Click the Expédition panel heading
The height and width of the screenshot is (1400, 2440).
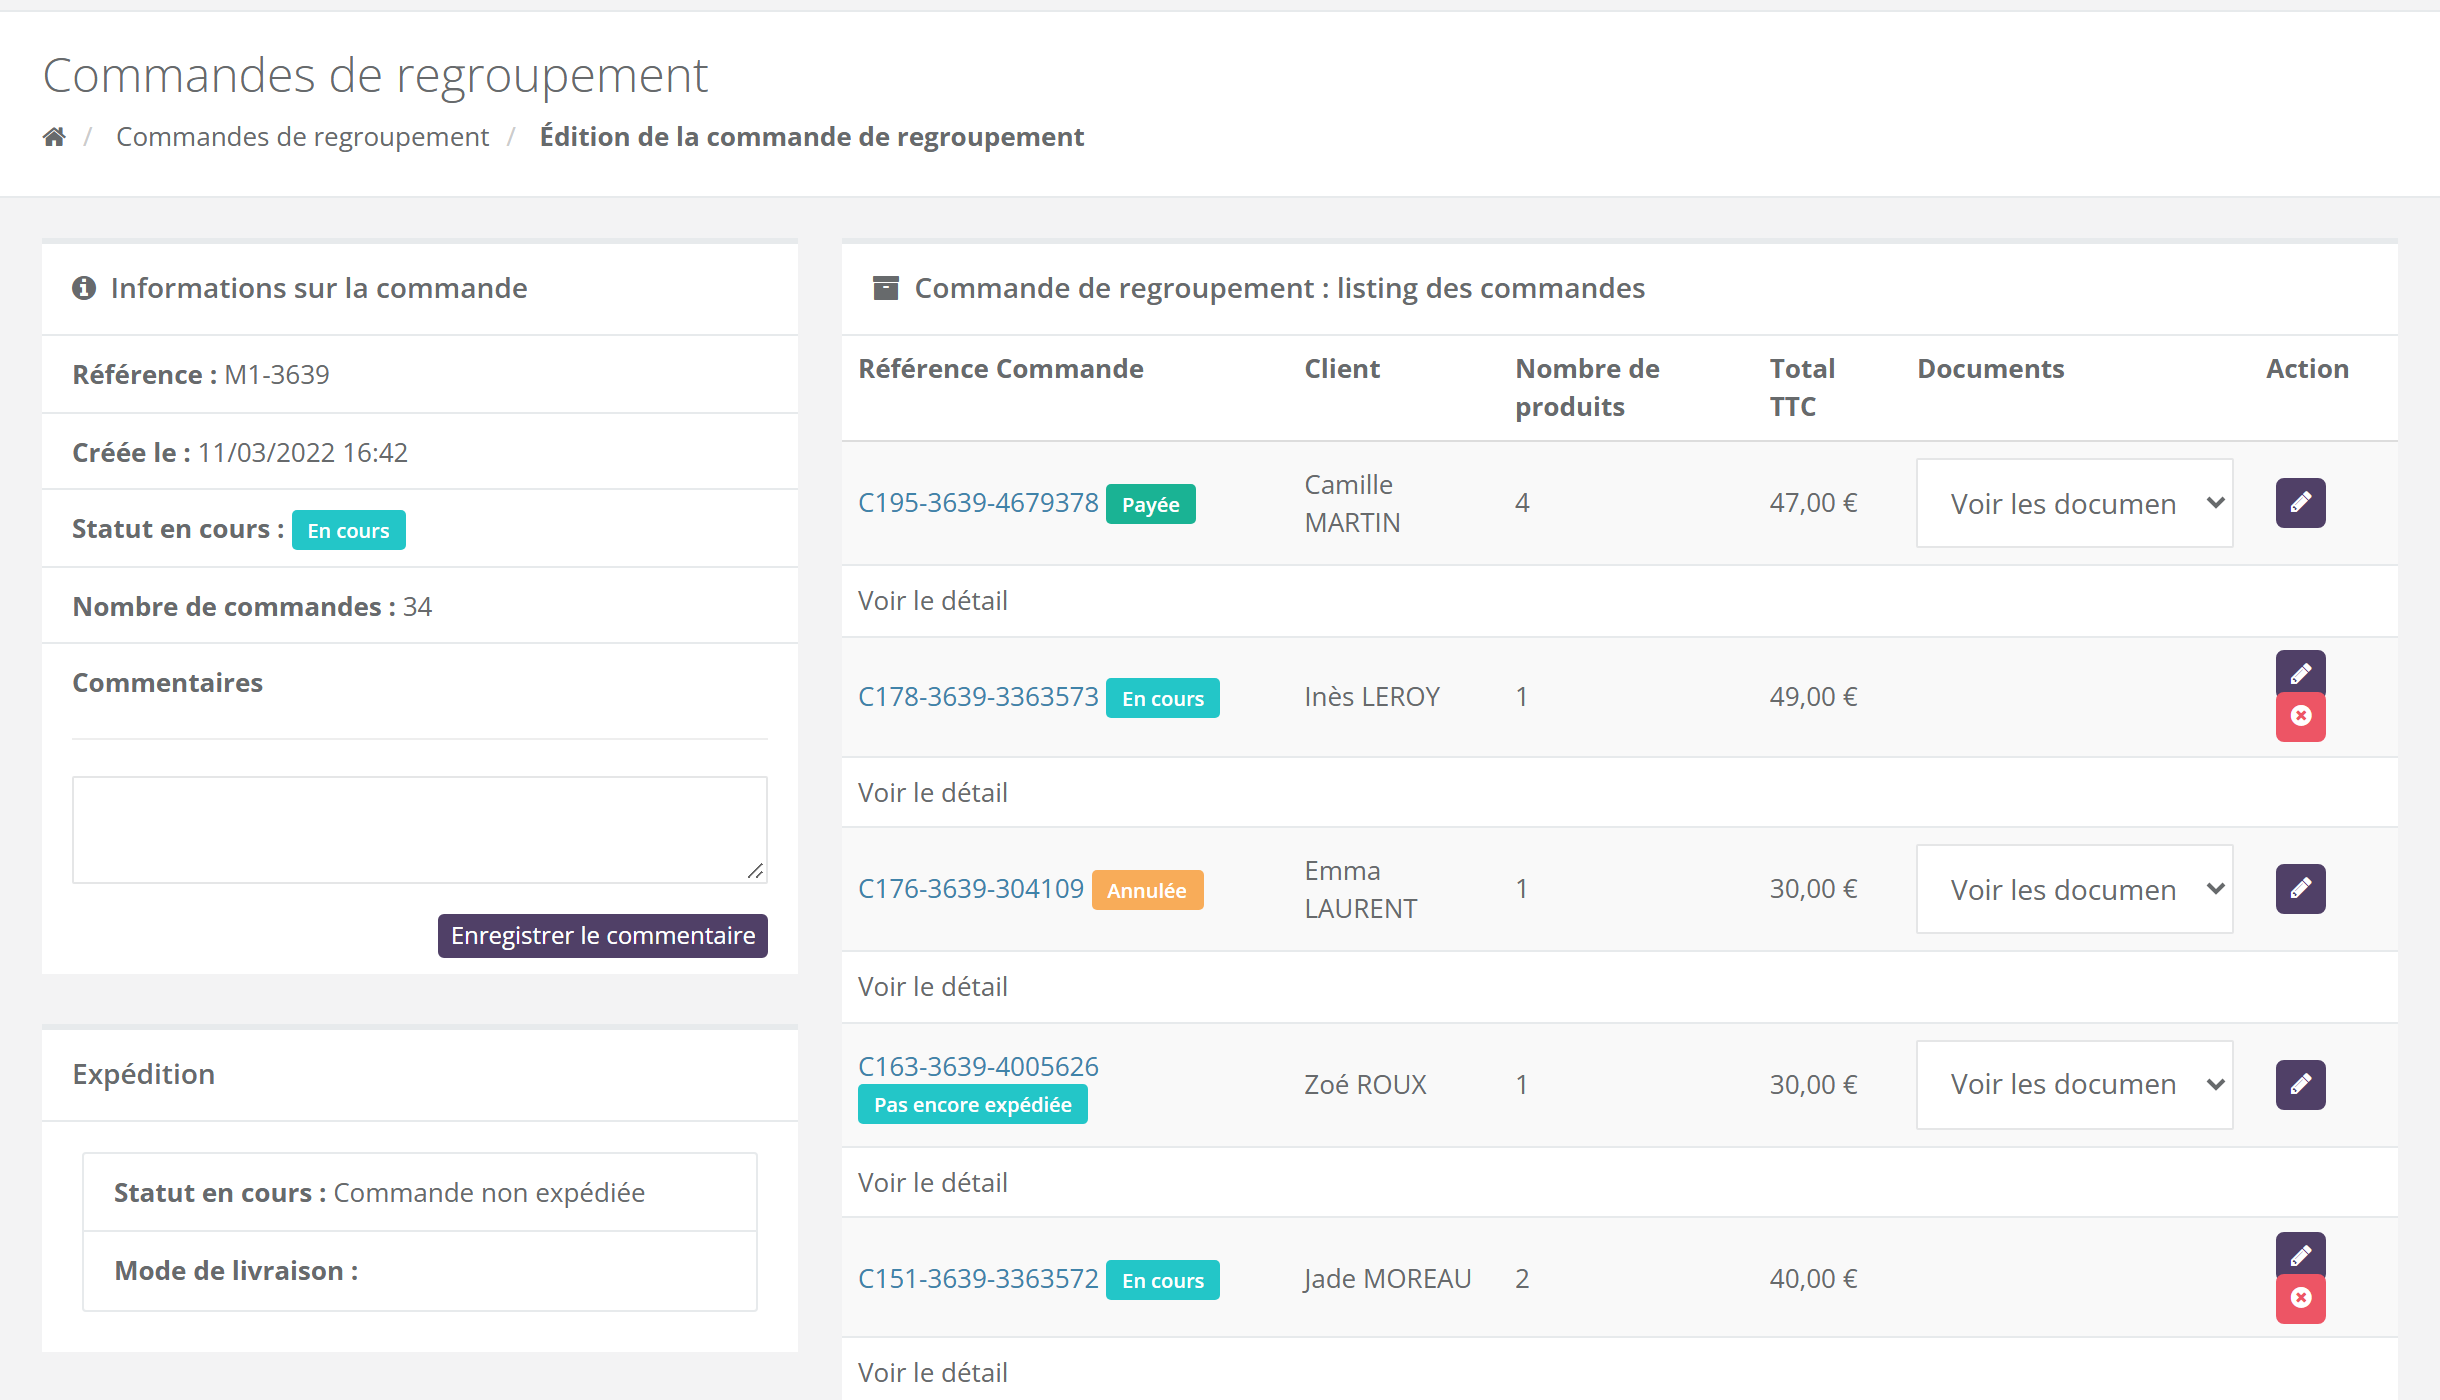click(x=144, y=1074)
